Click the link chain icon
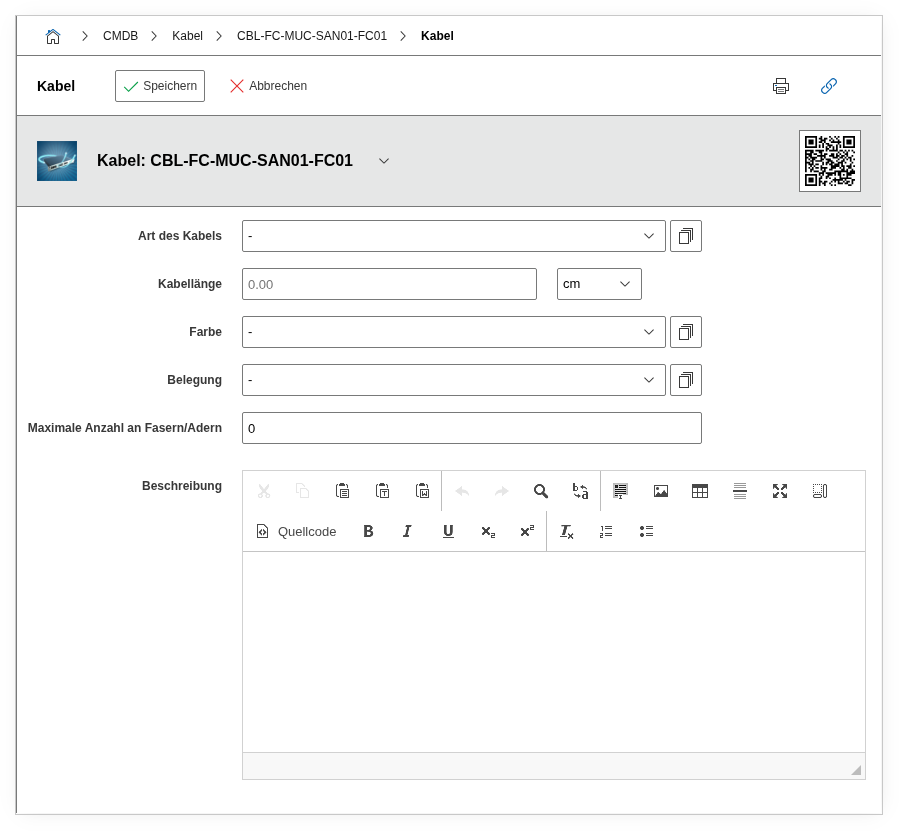 point(828,86)
